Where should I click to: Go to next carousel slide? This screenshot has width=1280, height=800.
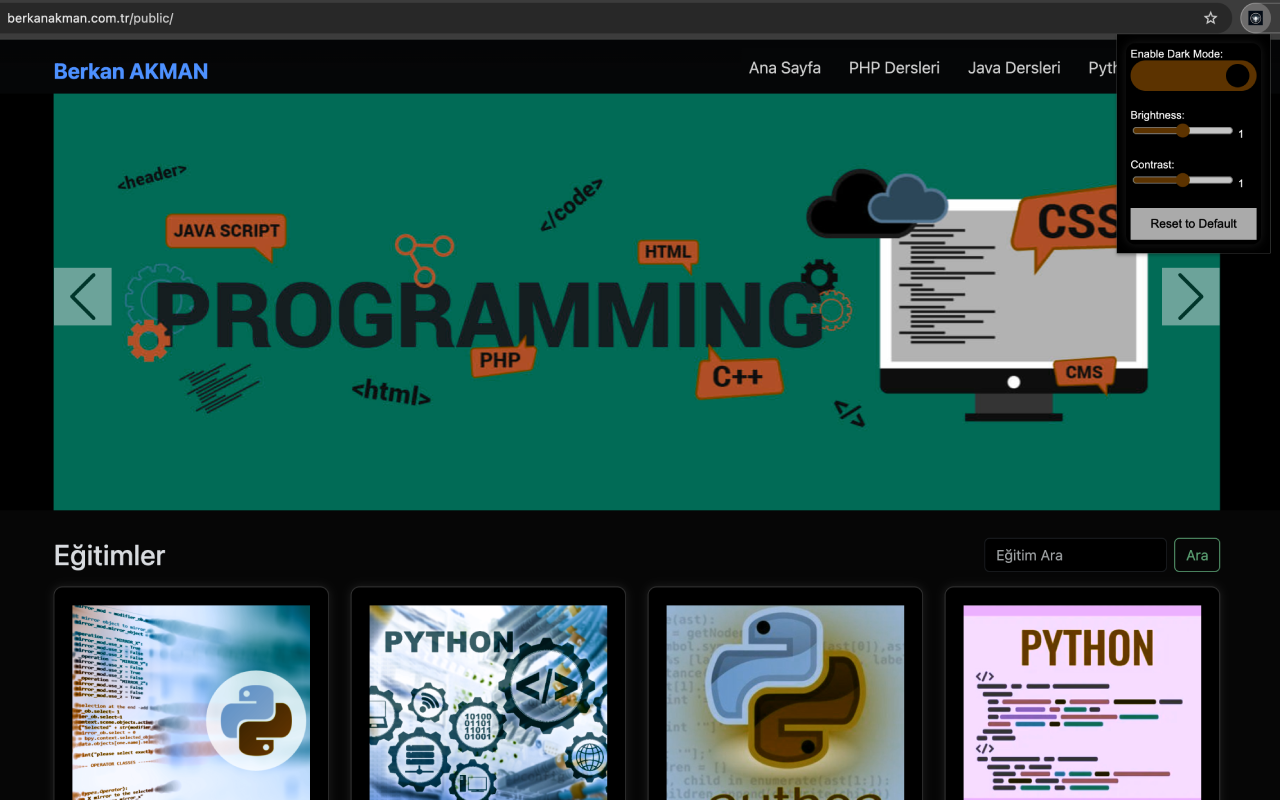pos(1190,296)
